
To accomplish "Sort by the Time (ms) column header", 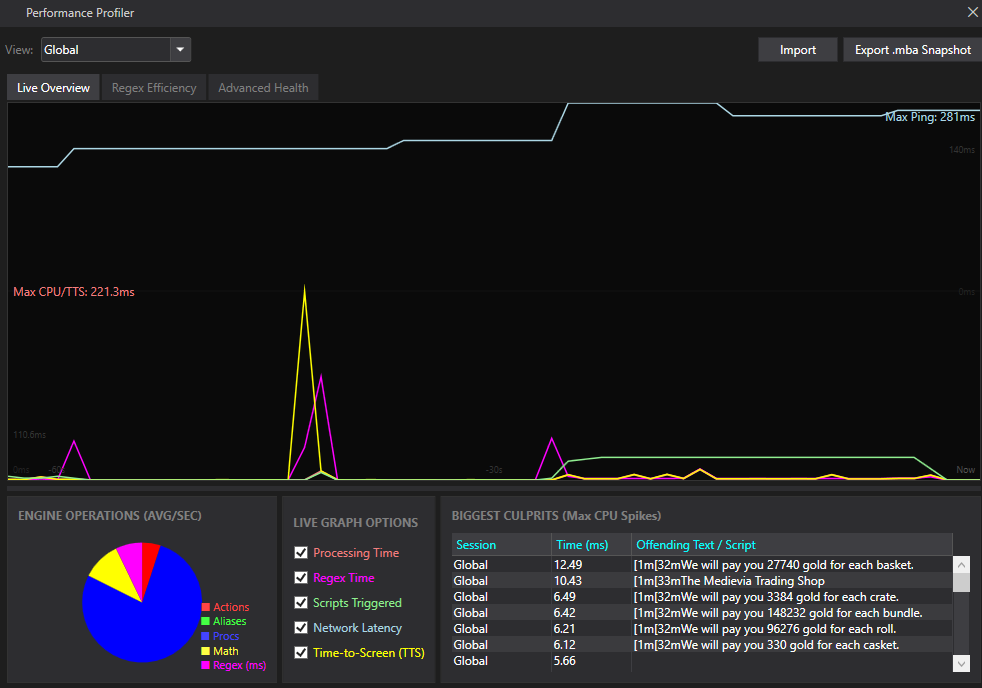I will point(591,545).
